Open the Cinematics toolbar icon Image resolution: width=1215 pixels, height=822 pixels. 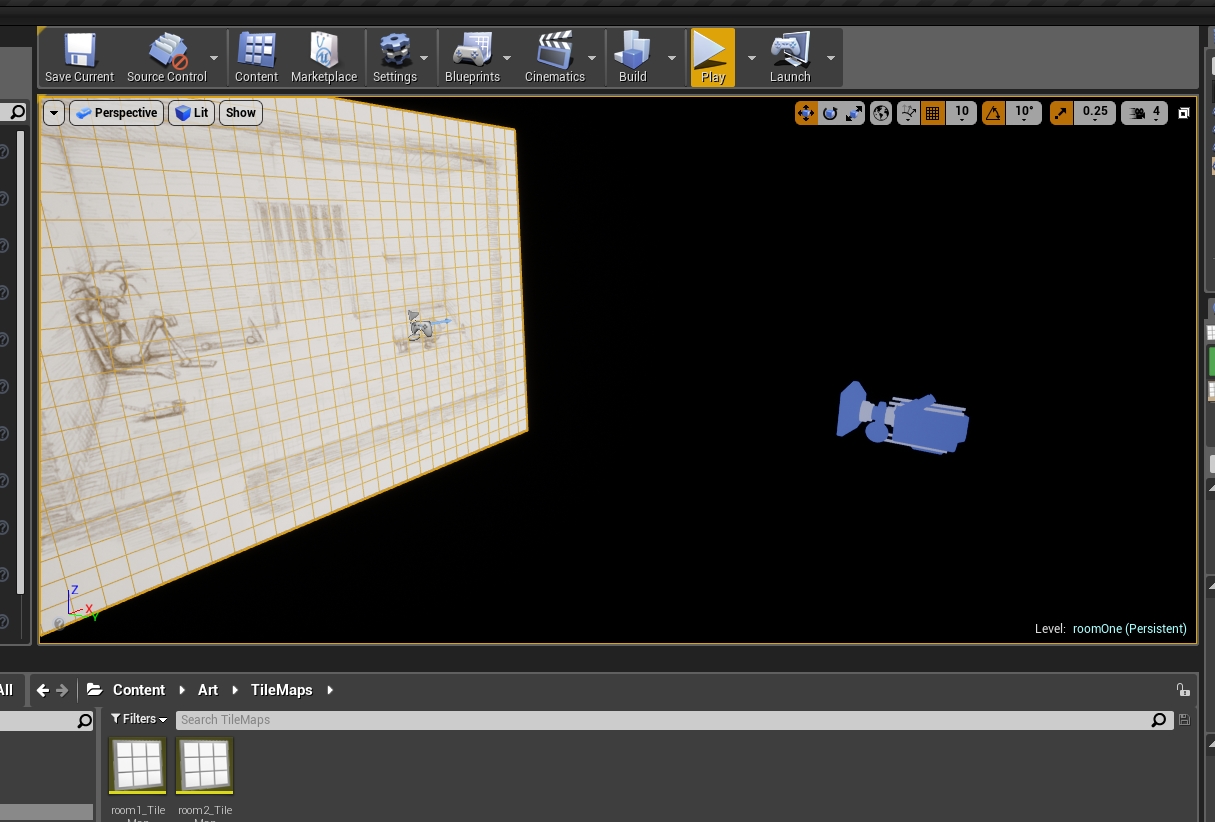tap(555, 58)
